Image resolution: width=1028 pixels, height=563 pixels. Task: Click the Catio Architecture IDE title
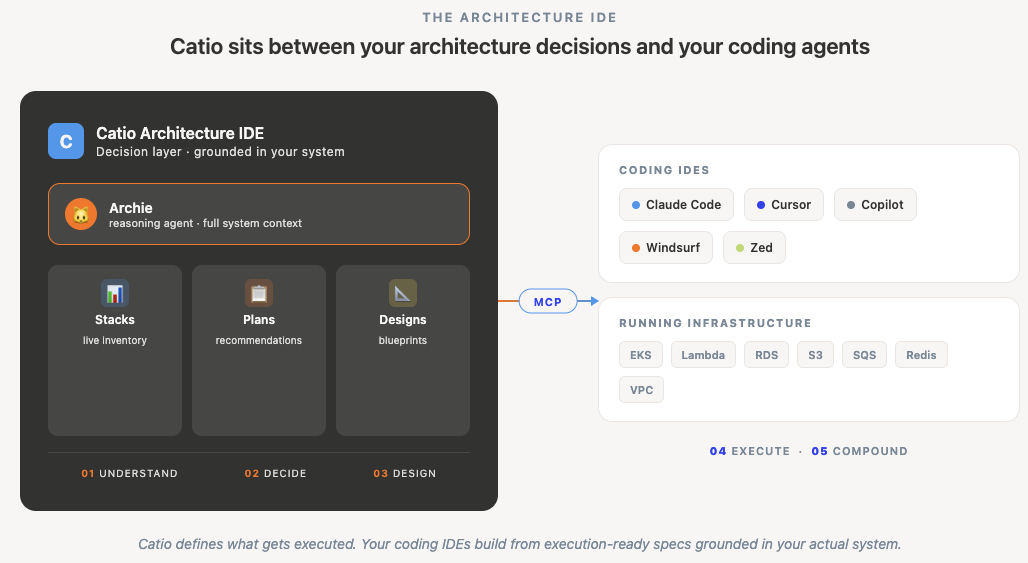coord(180,133)
